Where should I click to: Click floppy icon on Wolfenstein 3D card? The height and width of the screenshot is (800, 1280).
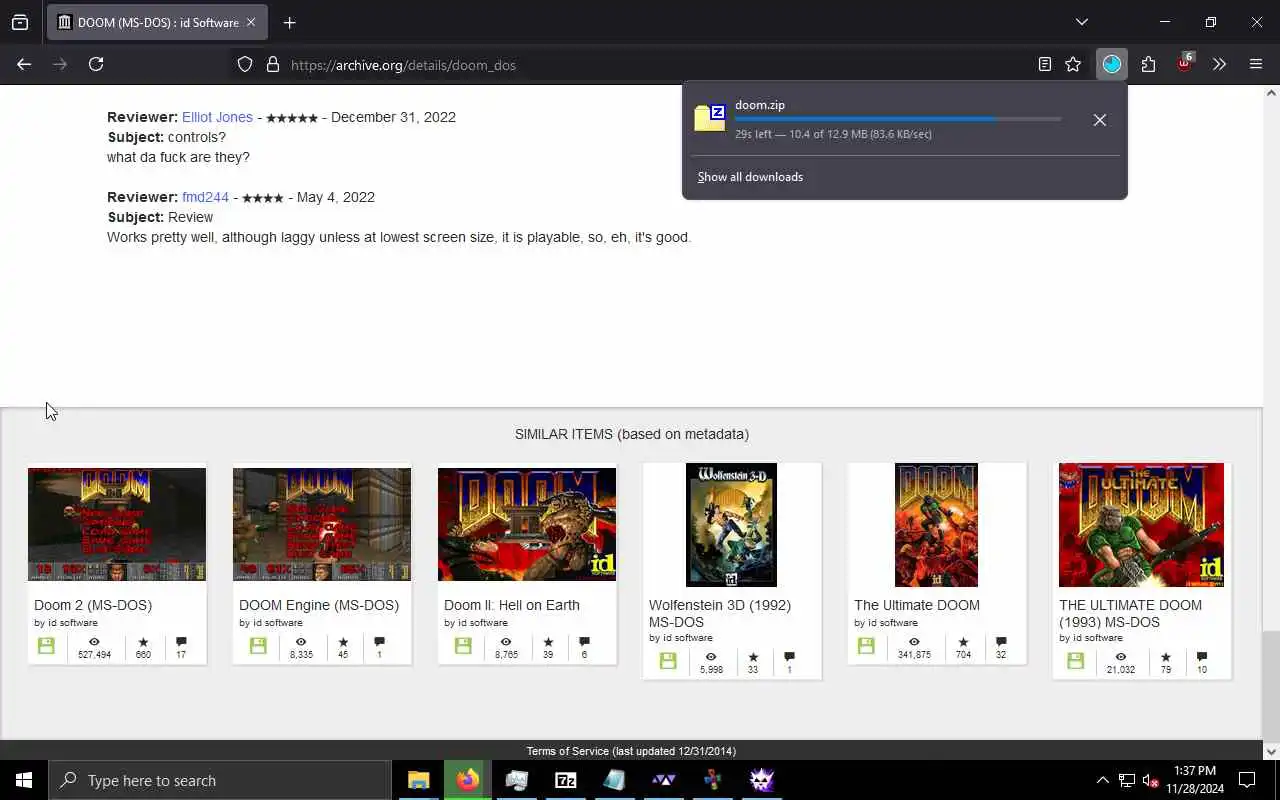click(668, 661)
